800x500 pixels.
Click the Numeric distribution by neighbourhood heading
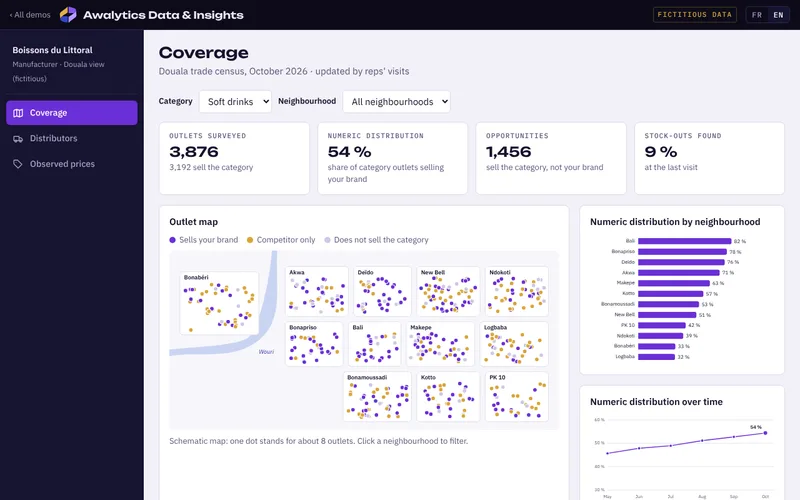(x=675, y=222)
